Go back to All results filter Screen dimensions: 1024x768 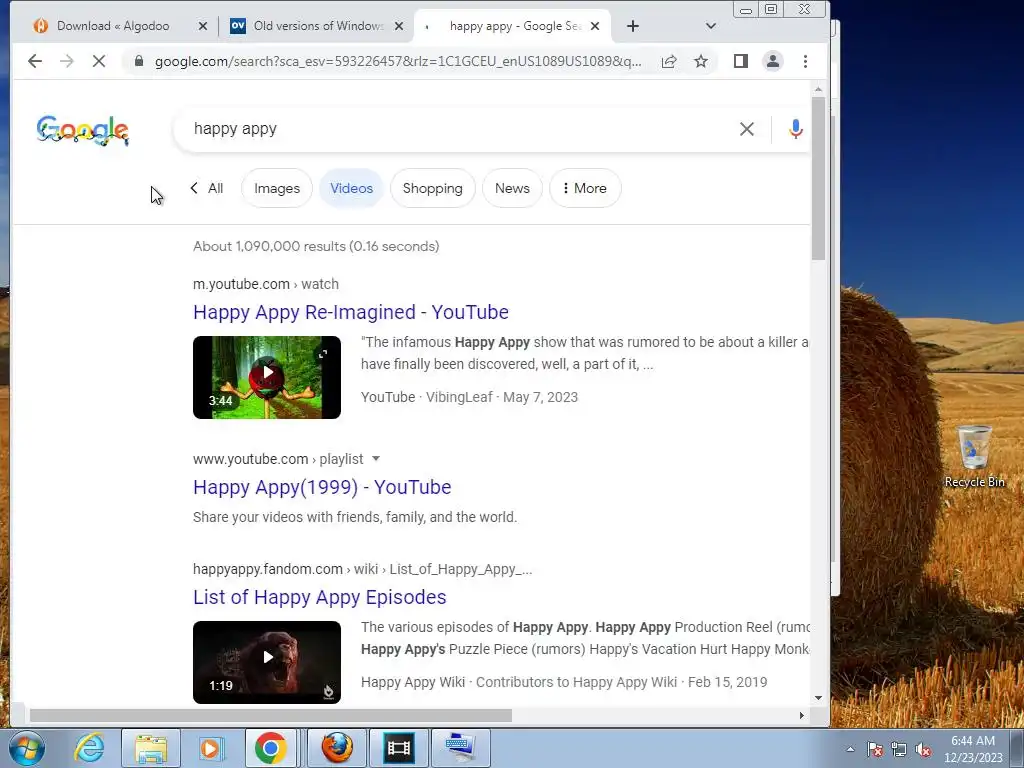(207, 188)
